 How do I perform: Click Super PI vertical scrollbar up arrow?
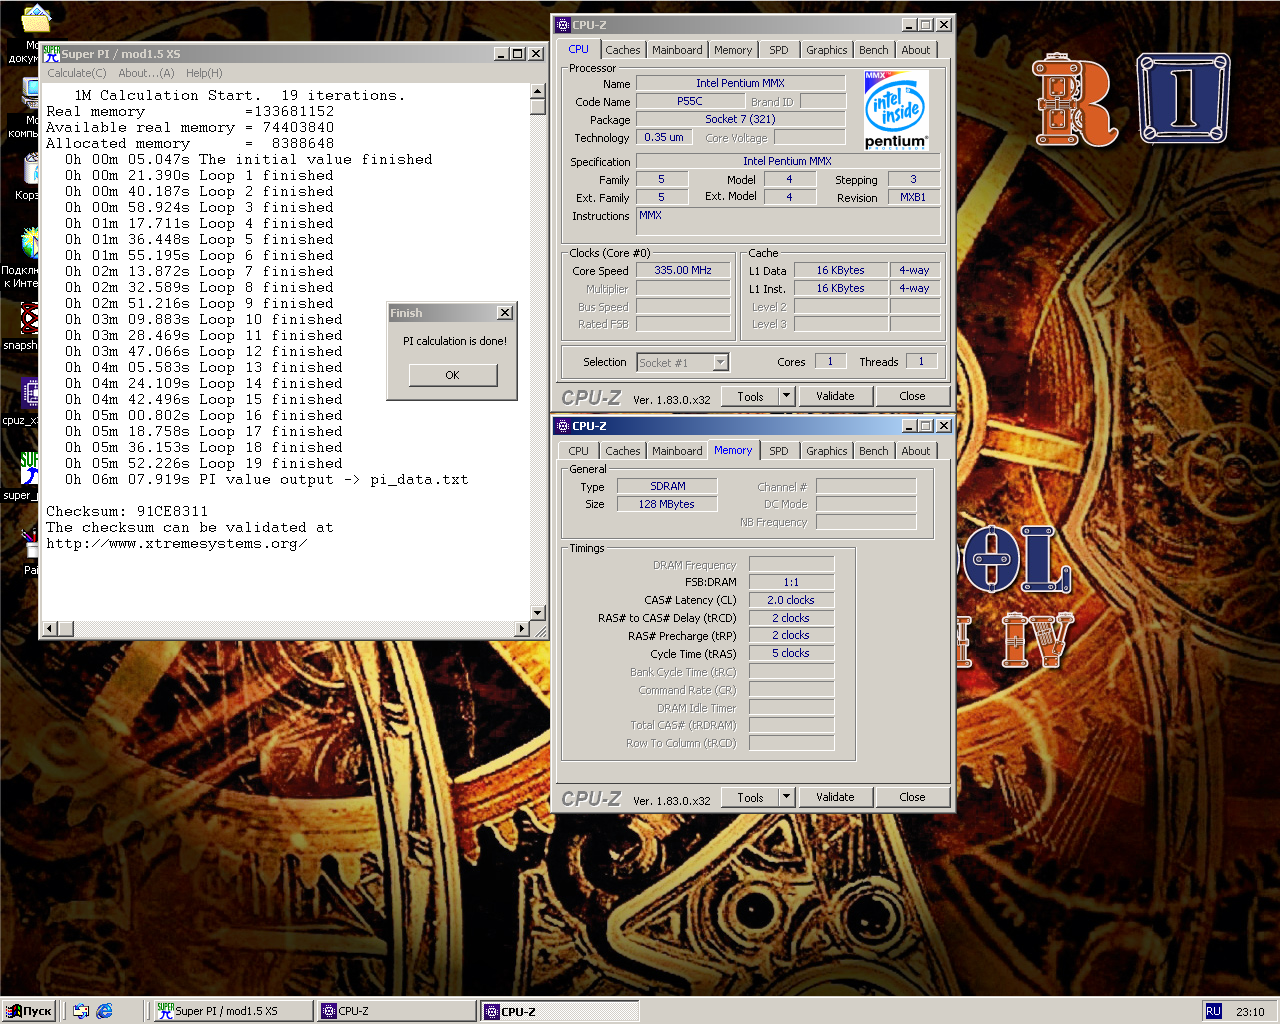[x=538, y=91]
